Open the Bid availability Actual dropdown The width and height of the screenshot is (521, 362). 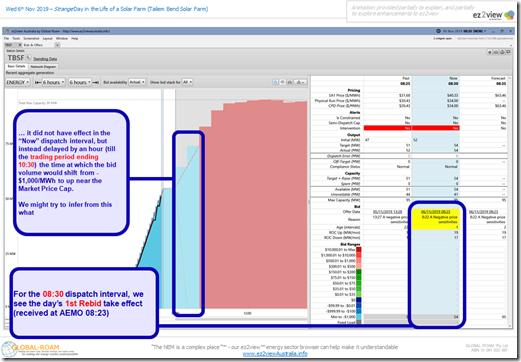pyautogui.click(x=137, y=82)
